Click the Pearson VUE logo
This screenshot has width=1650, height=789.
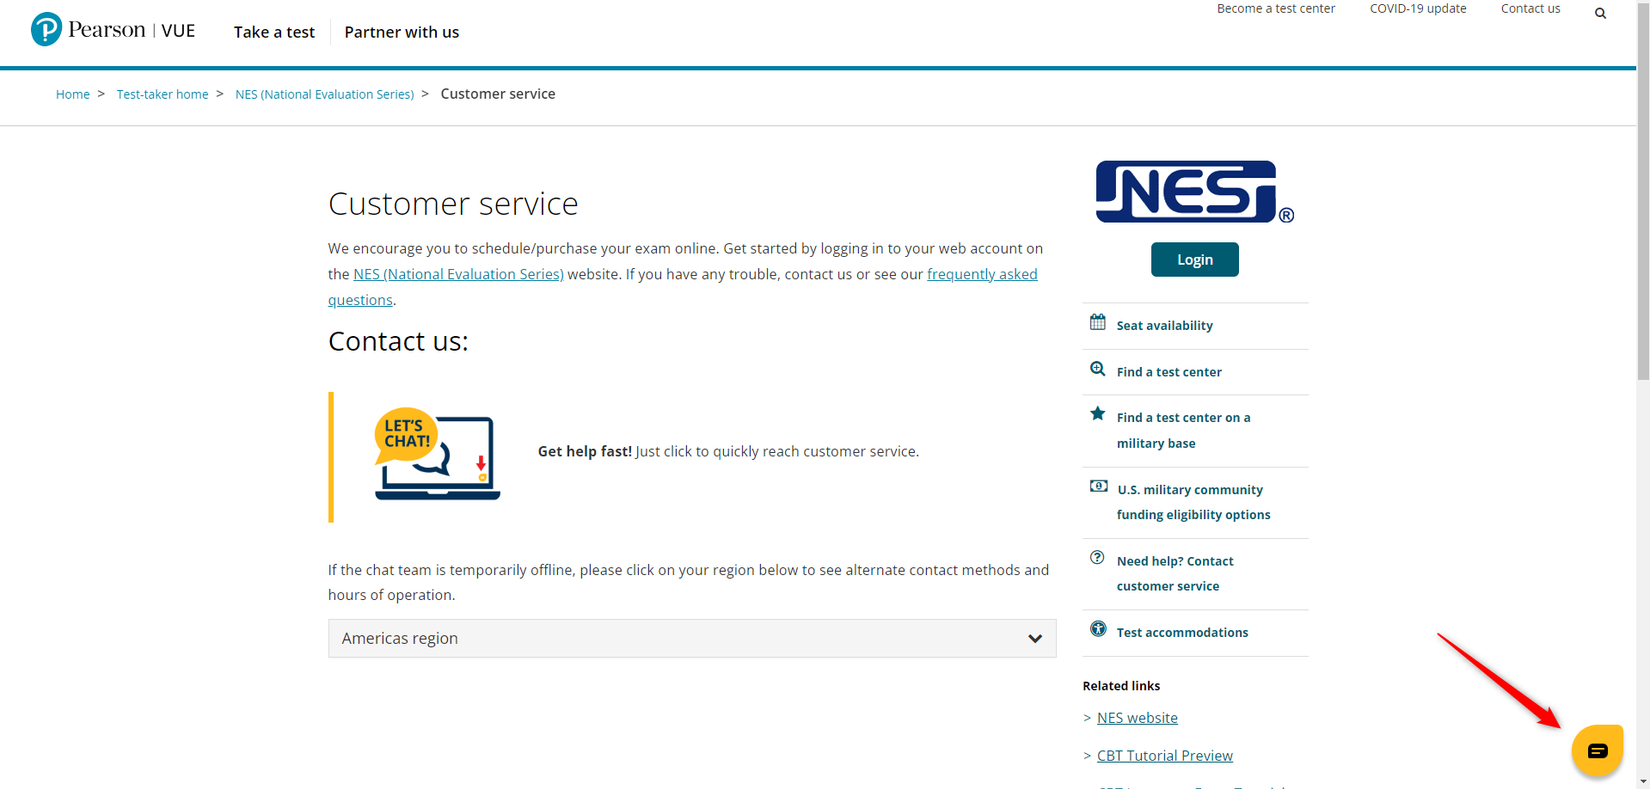point(113,30)
